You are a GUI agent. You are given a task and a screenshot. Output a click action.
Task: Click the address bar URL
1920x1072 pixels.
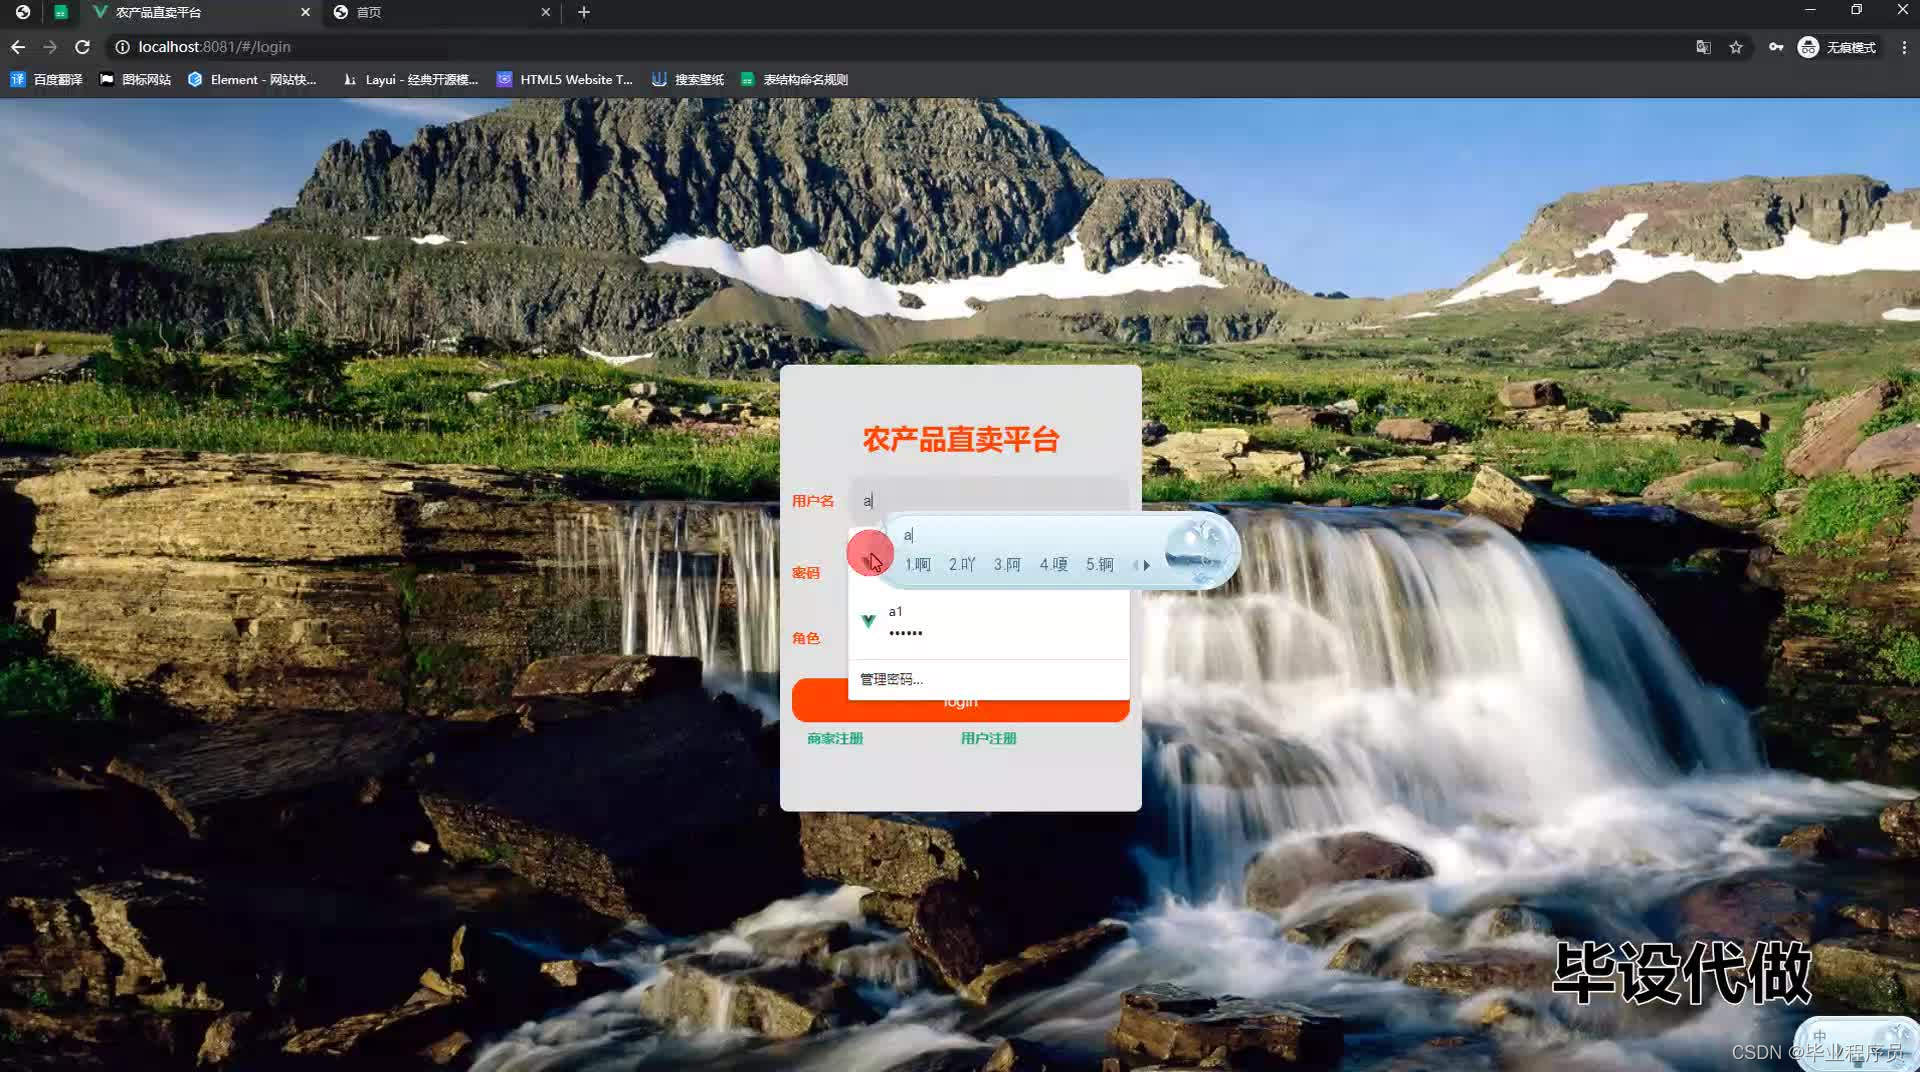click(214, 47)
